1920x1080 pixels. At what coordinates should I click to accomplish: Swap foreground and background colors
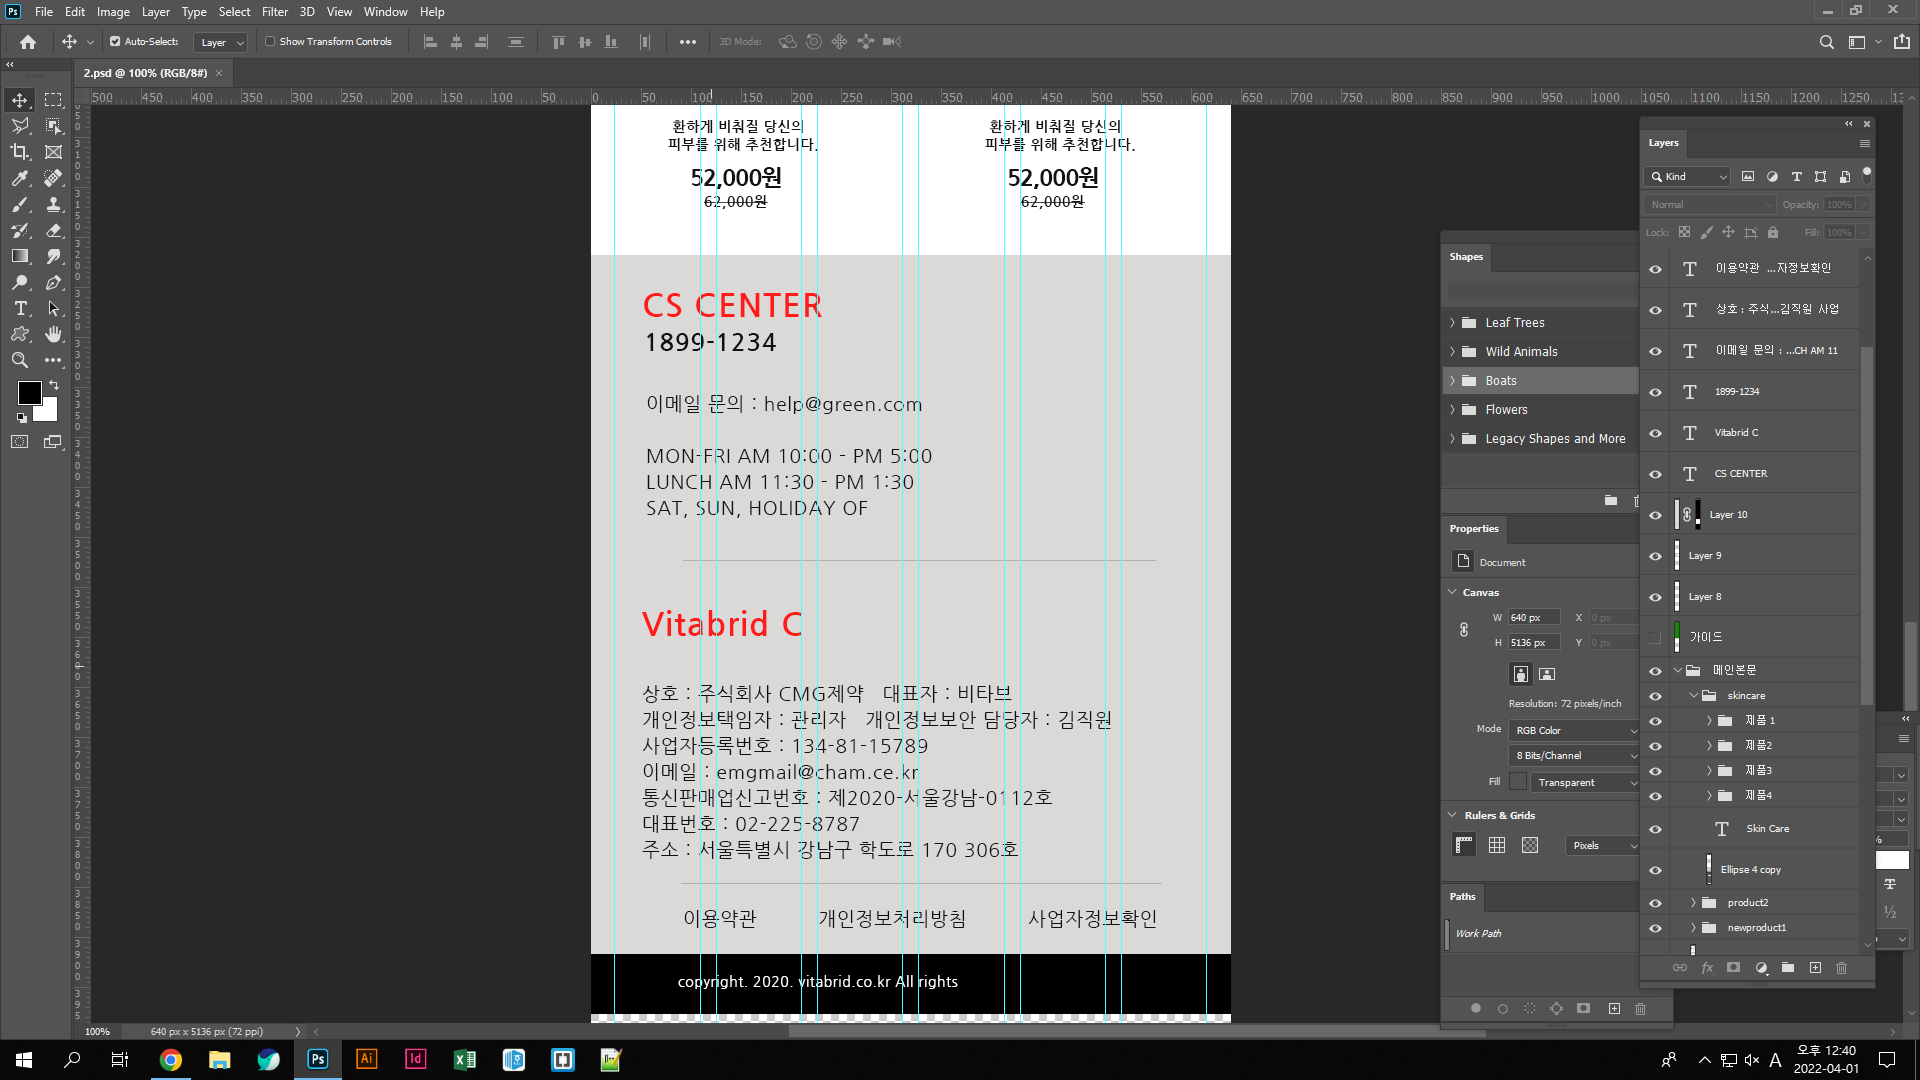54,385
